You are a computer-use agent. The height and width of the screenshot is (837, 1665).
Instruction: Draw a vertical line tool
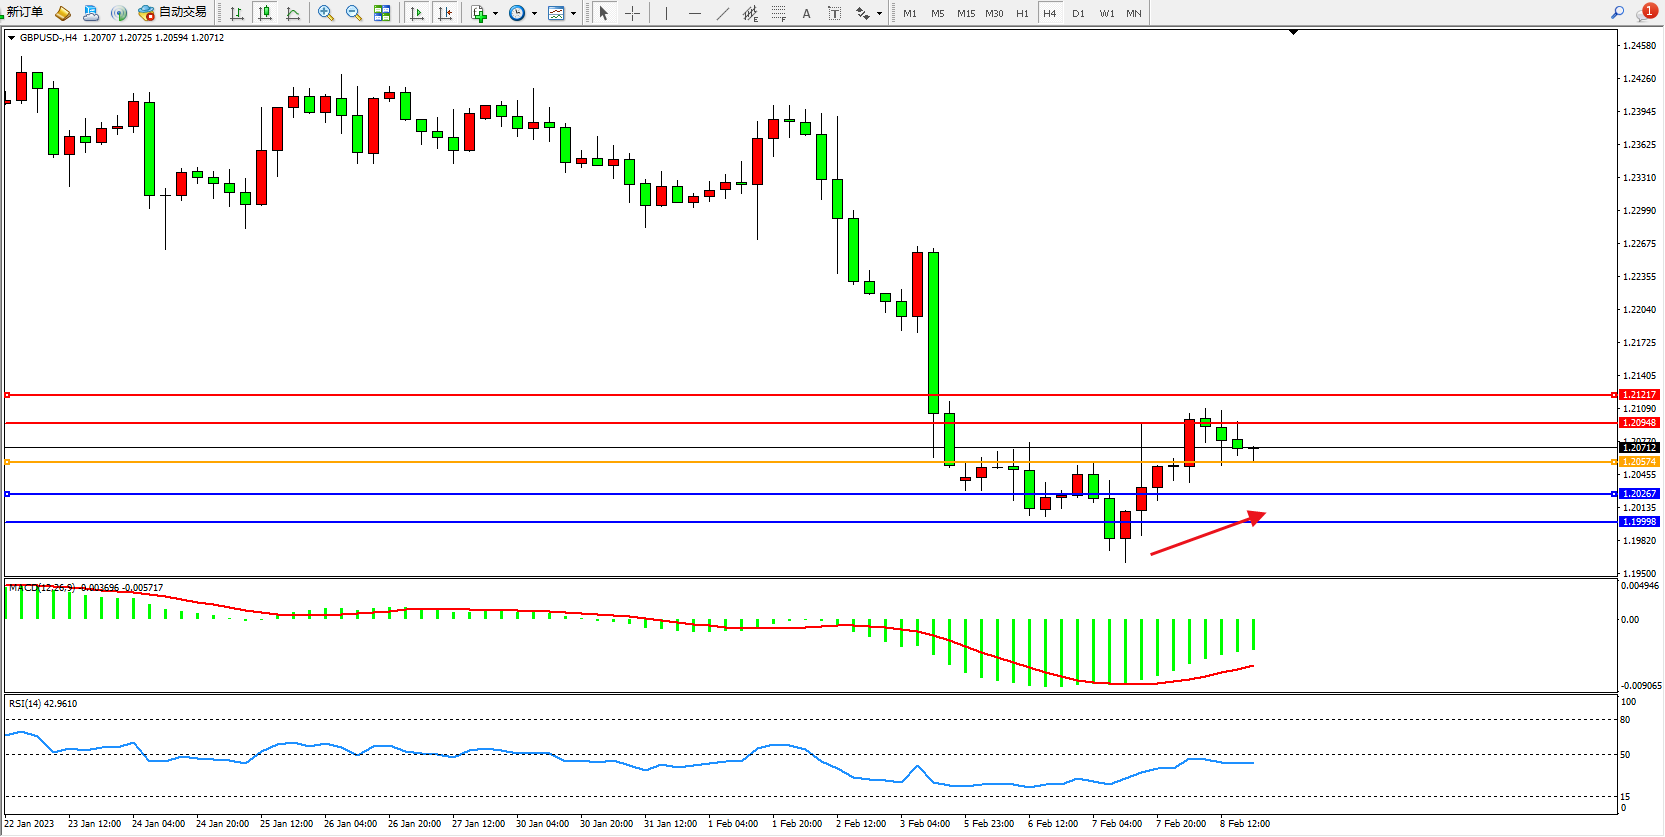click(666, 13)
